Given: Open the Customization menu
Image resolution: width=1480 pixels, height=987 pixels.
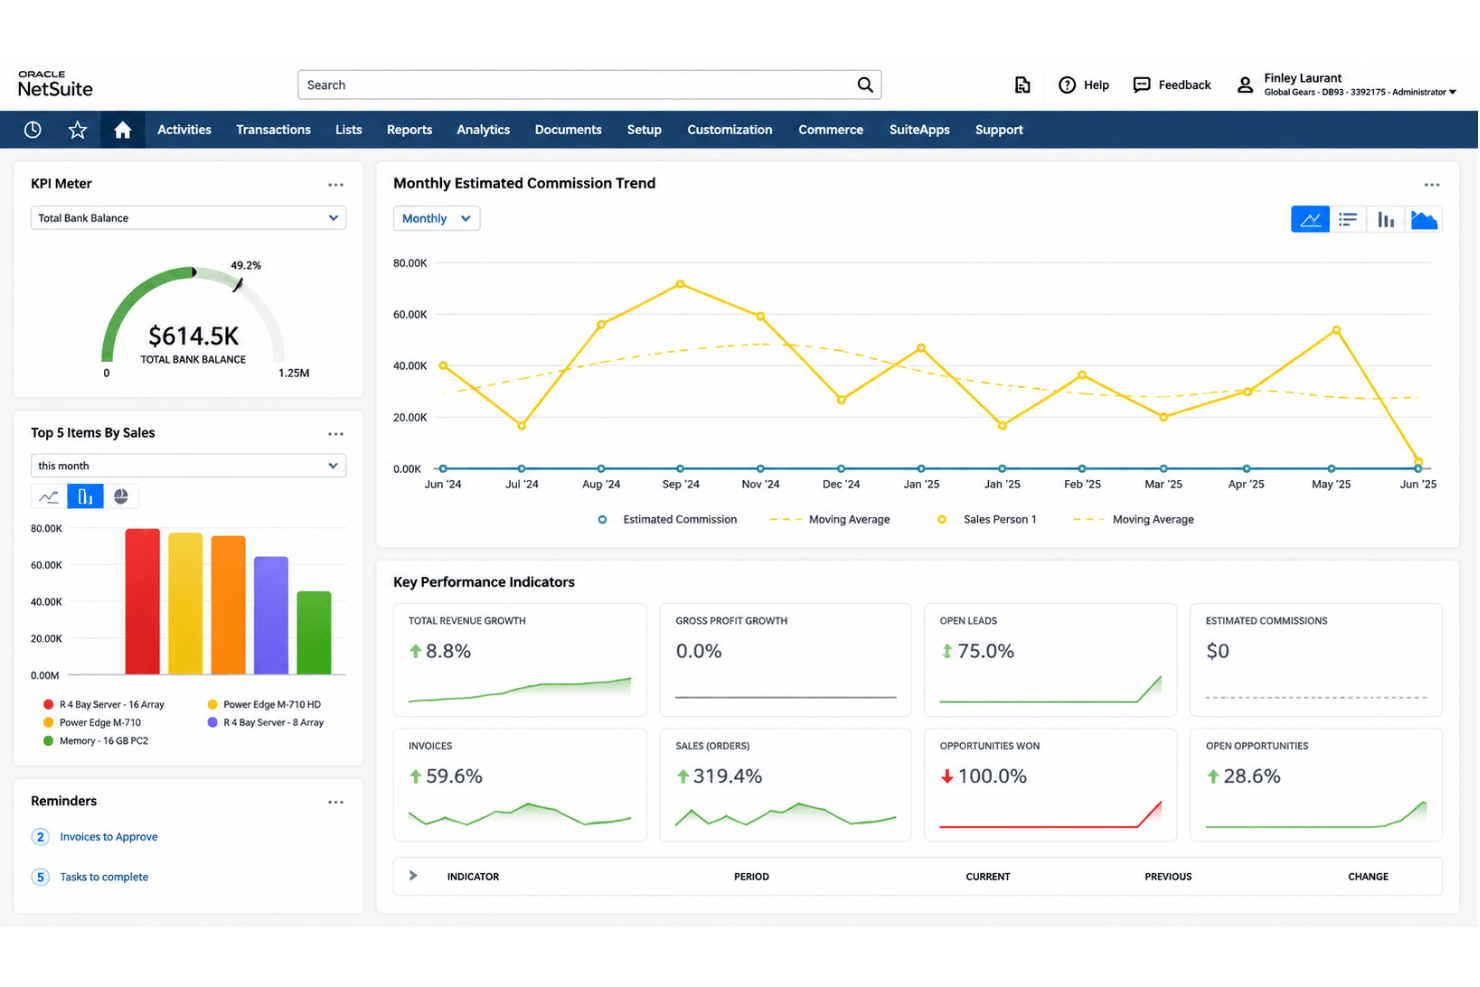Looking at the screenshot, I should coord(730,130).
